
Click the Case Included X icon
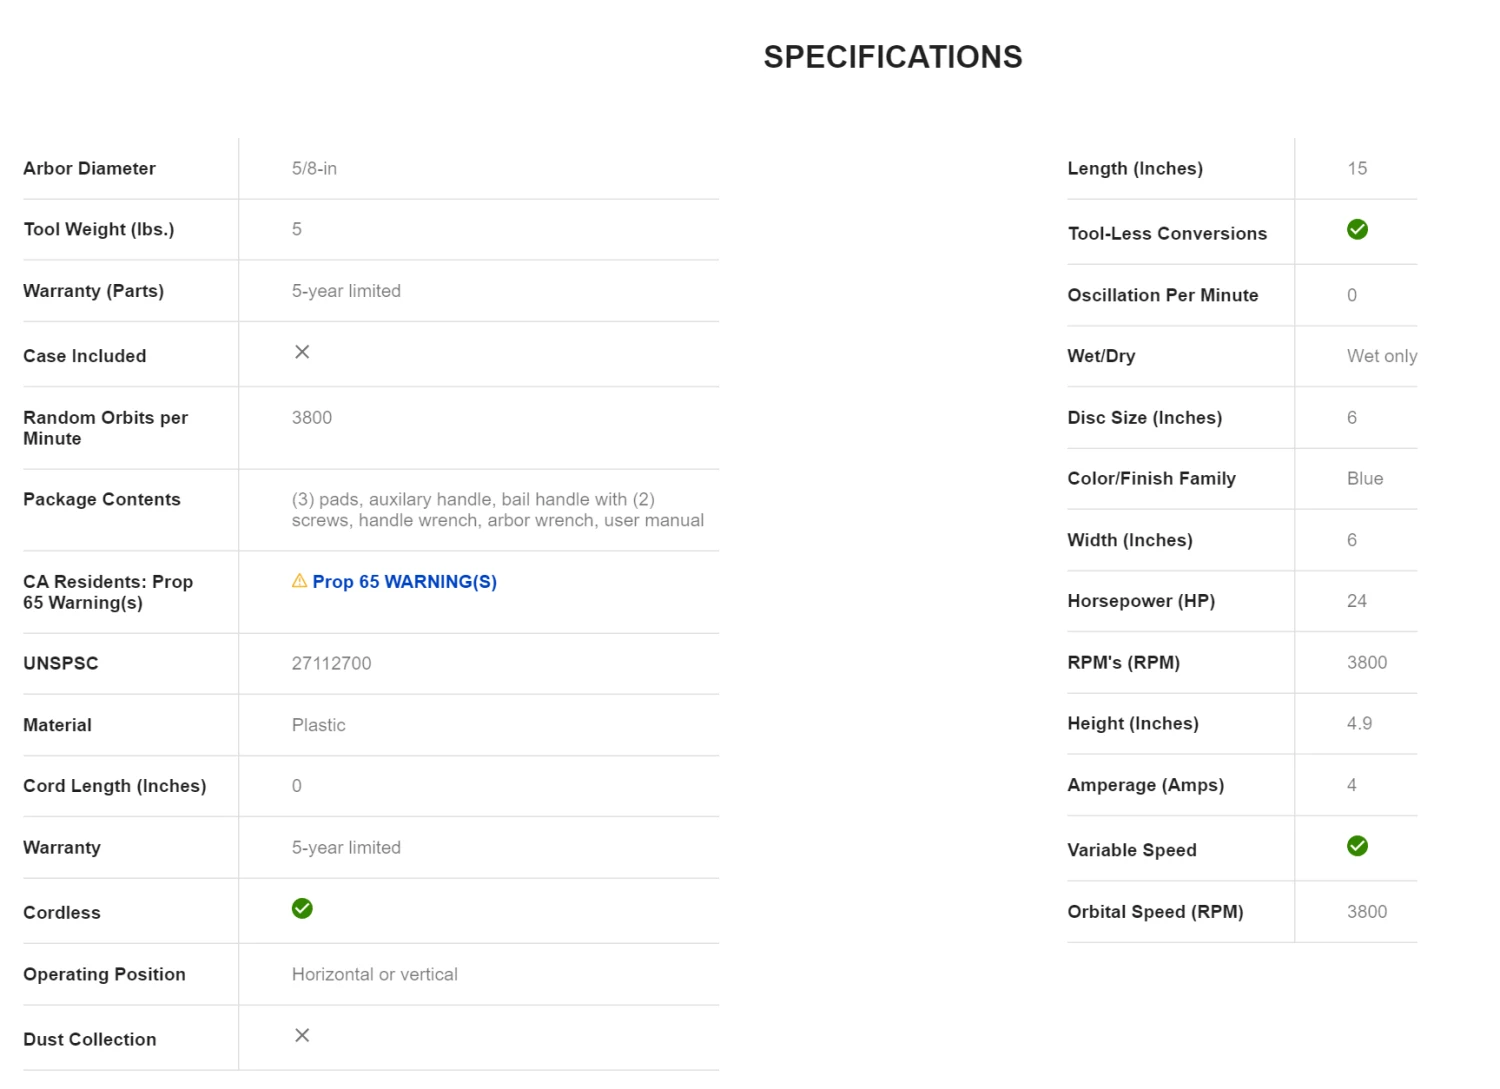(302, 352)
